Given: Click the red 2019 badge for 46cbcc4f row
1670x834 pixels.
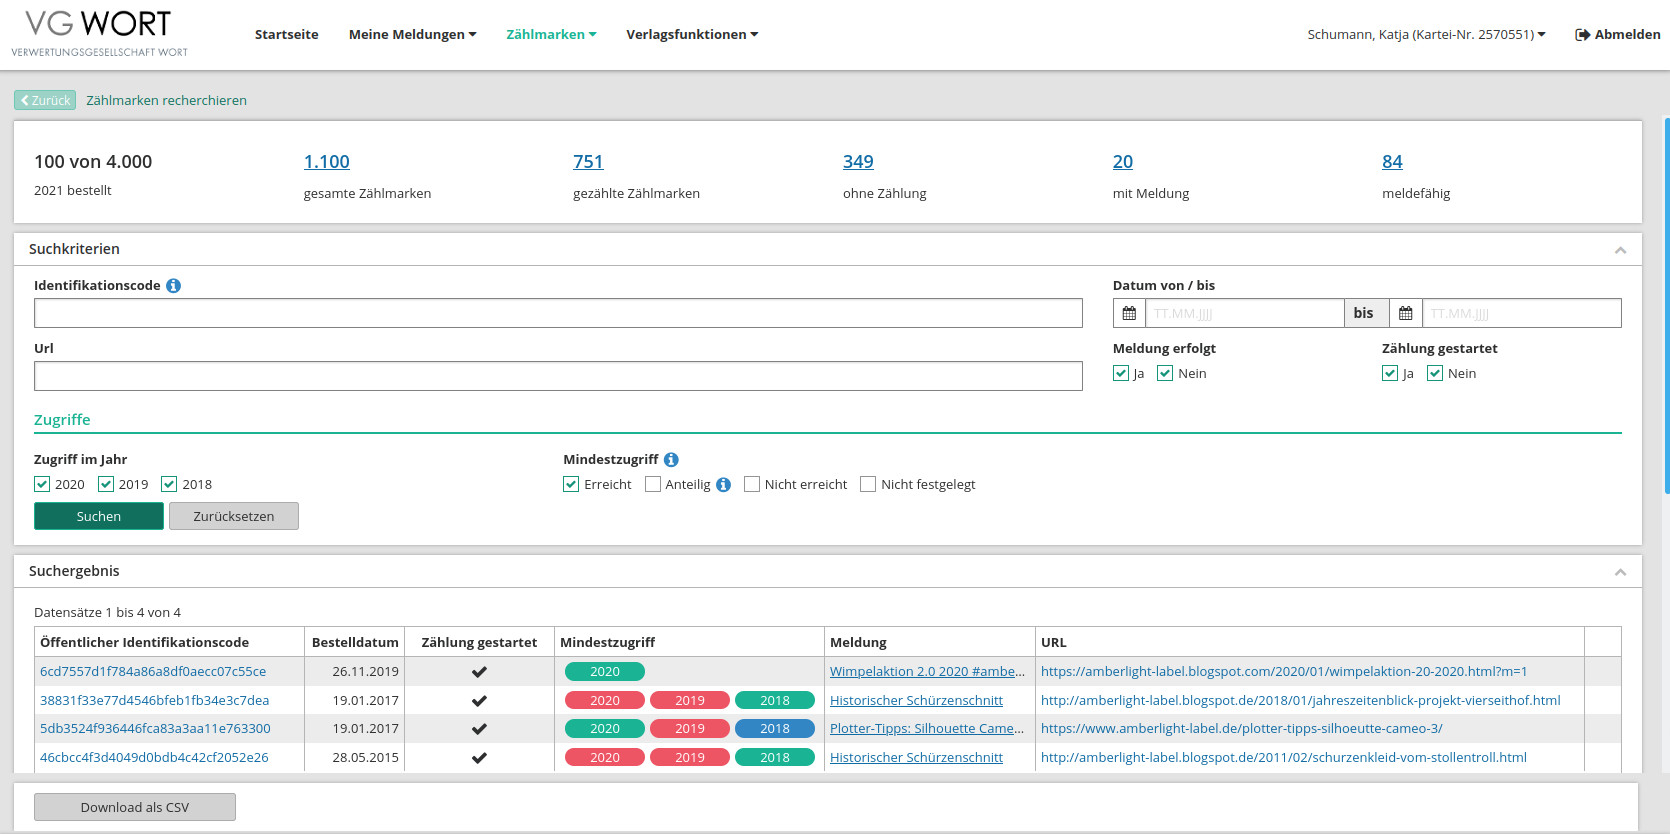Looking at the screenshot, I should coord(690,757).
